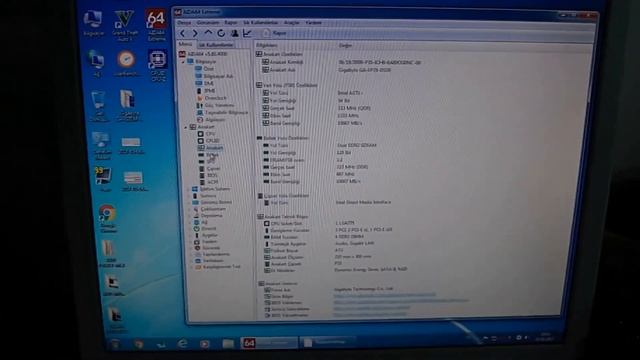Screen dimensions: 640x360
Task: Go forward with the toolbar Forward arrow
Action: coord(195,33)
